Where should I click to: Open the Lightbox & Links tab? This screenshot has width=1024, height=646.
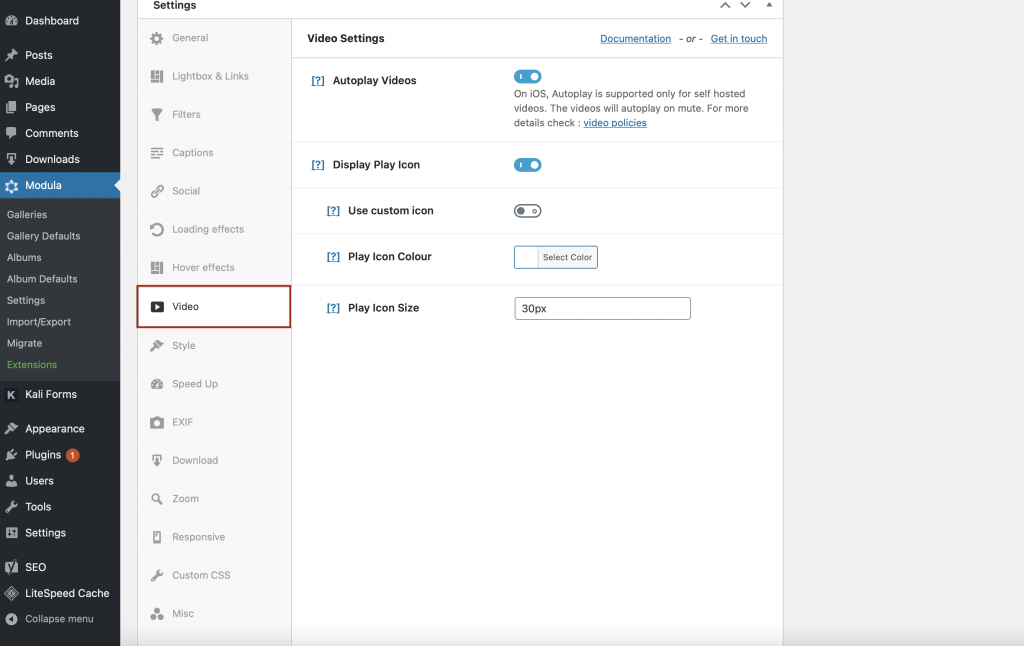[214, 76]
